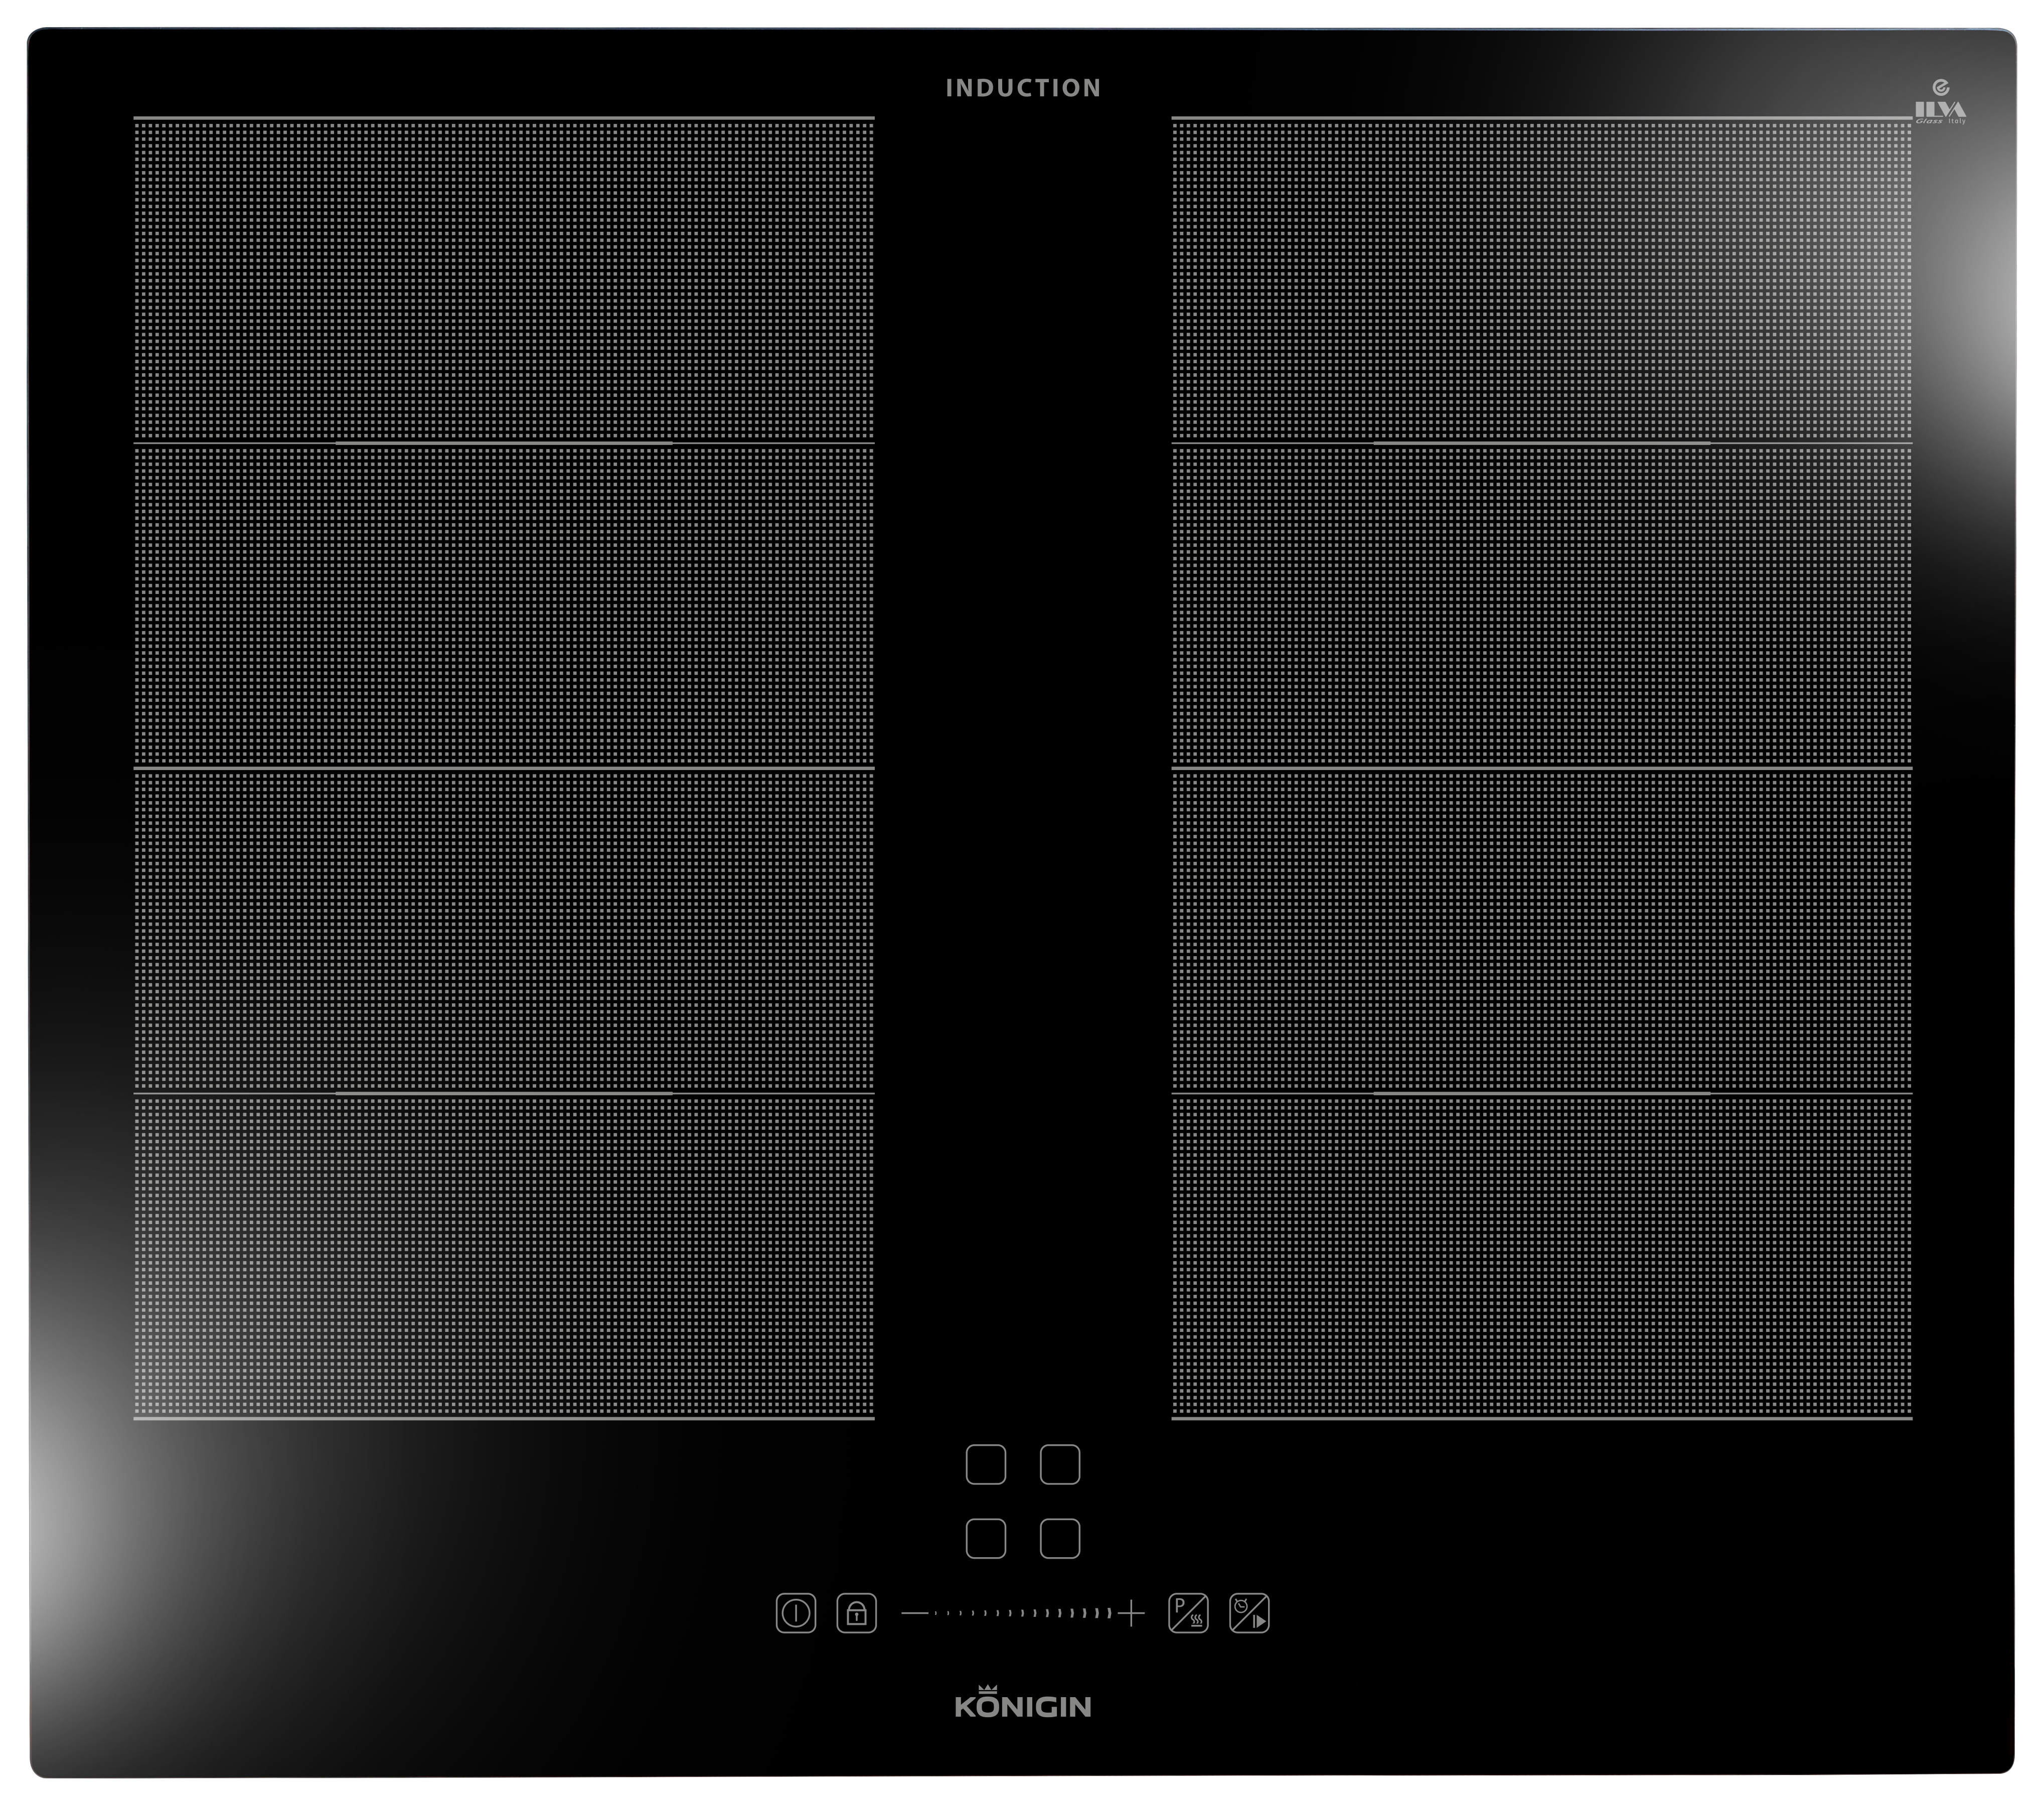
Task: Touch the left rear cooking zone
Action: pyautogui.click(x=503, y=280)
